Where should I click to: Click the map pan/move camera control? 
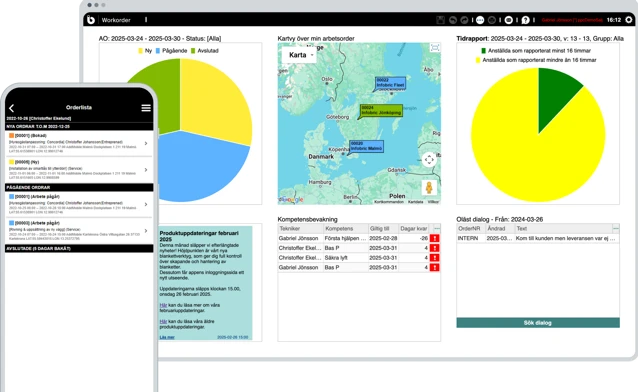429,160
